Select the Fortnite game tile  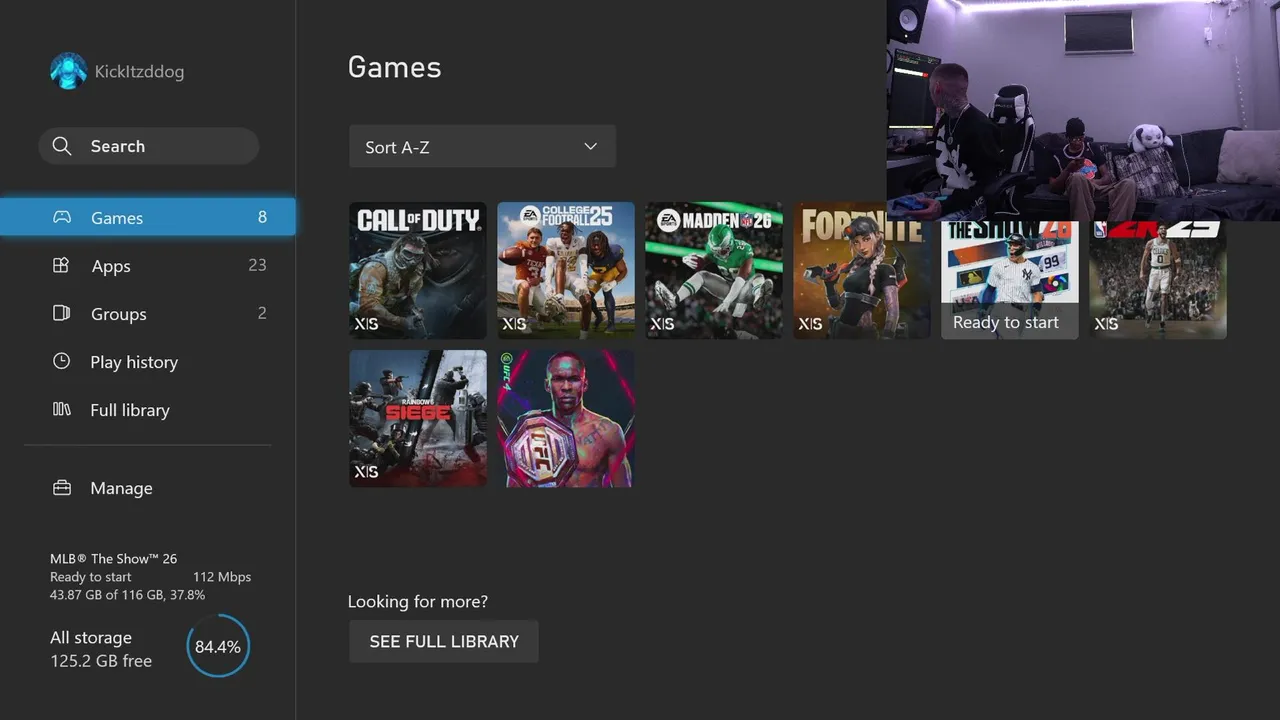pyautogui.click(x=862, y=271)
